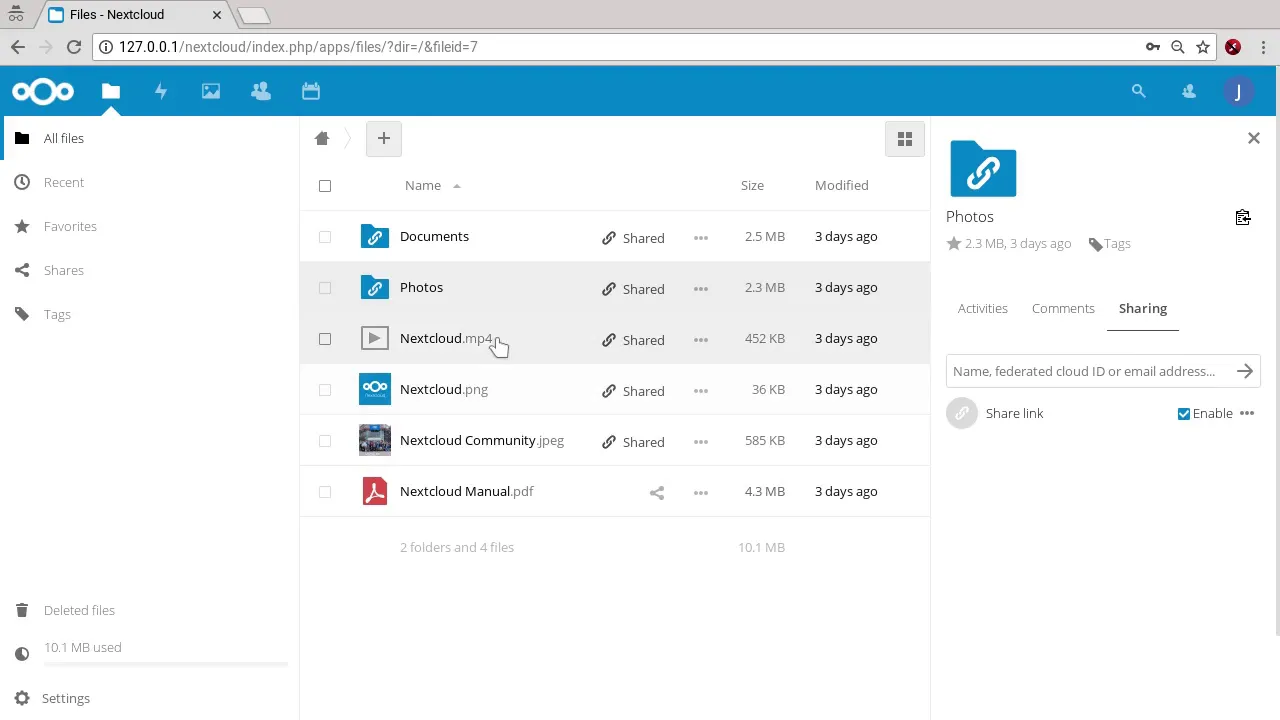Open more actions menu for Nextcloud.mp4
Screen dimensions: 1280x720
701,340
